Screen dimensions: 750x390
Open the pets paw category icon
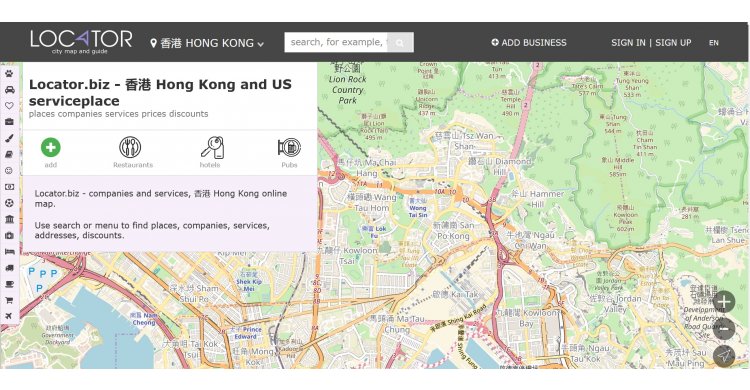(9, 74)
